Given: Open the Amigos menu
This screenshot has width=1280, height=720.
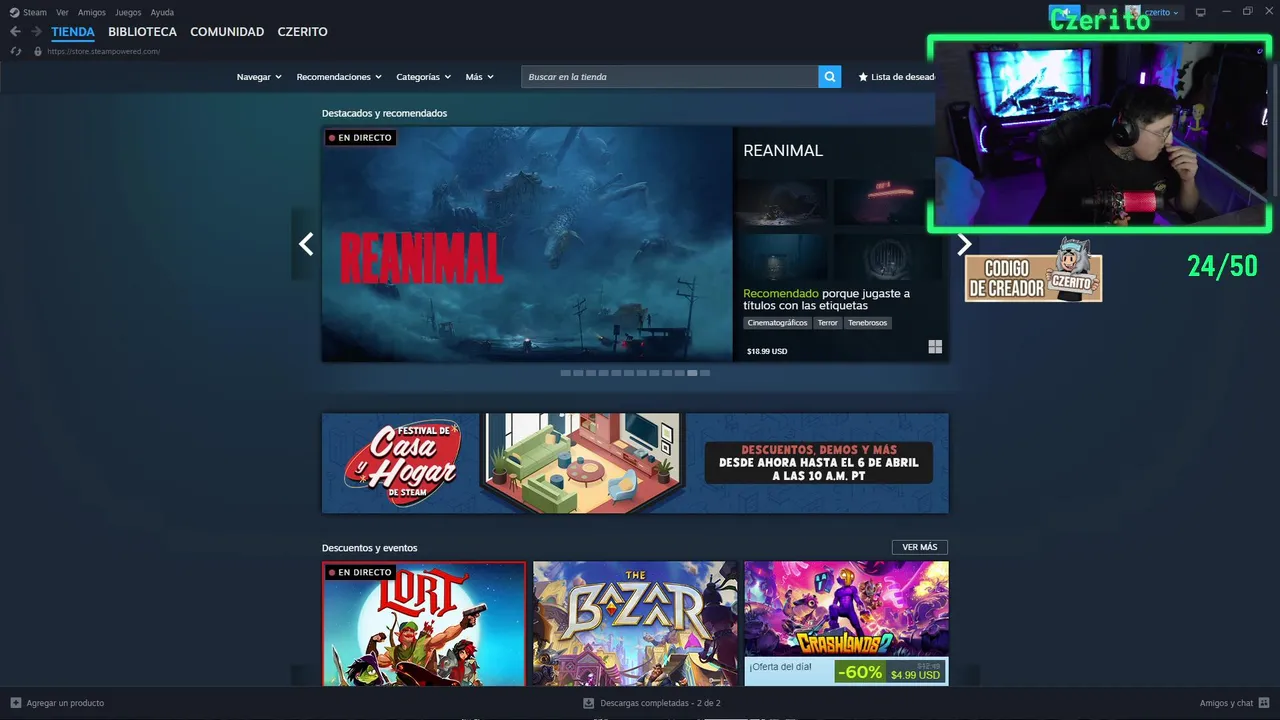Looking at the screenshot, I should tap(92, 12).
